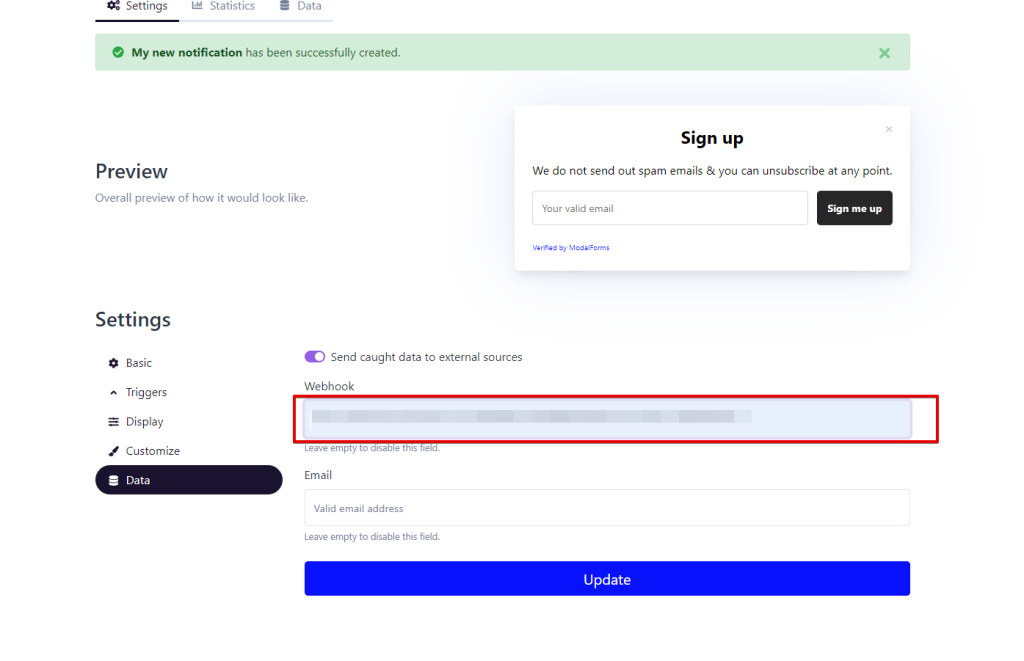Click the gears icon on the Settings tab
The width and height of the screenshot is (1024, 661).
click(113, 6)
